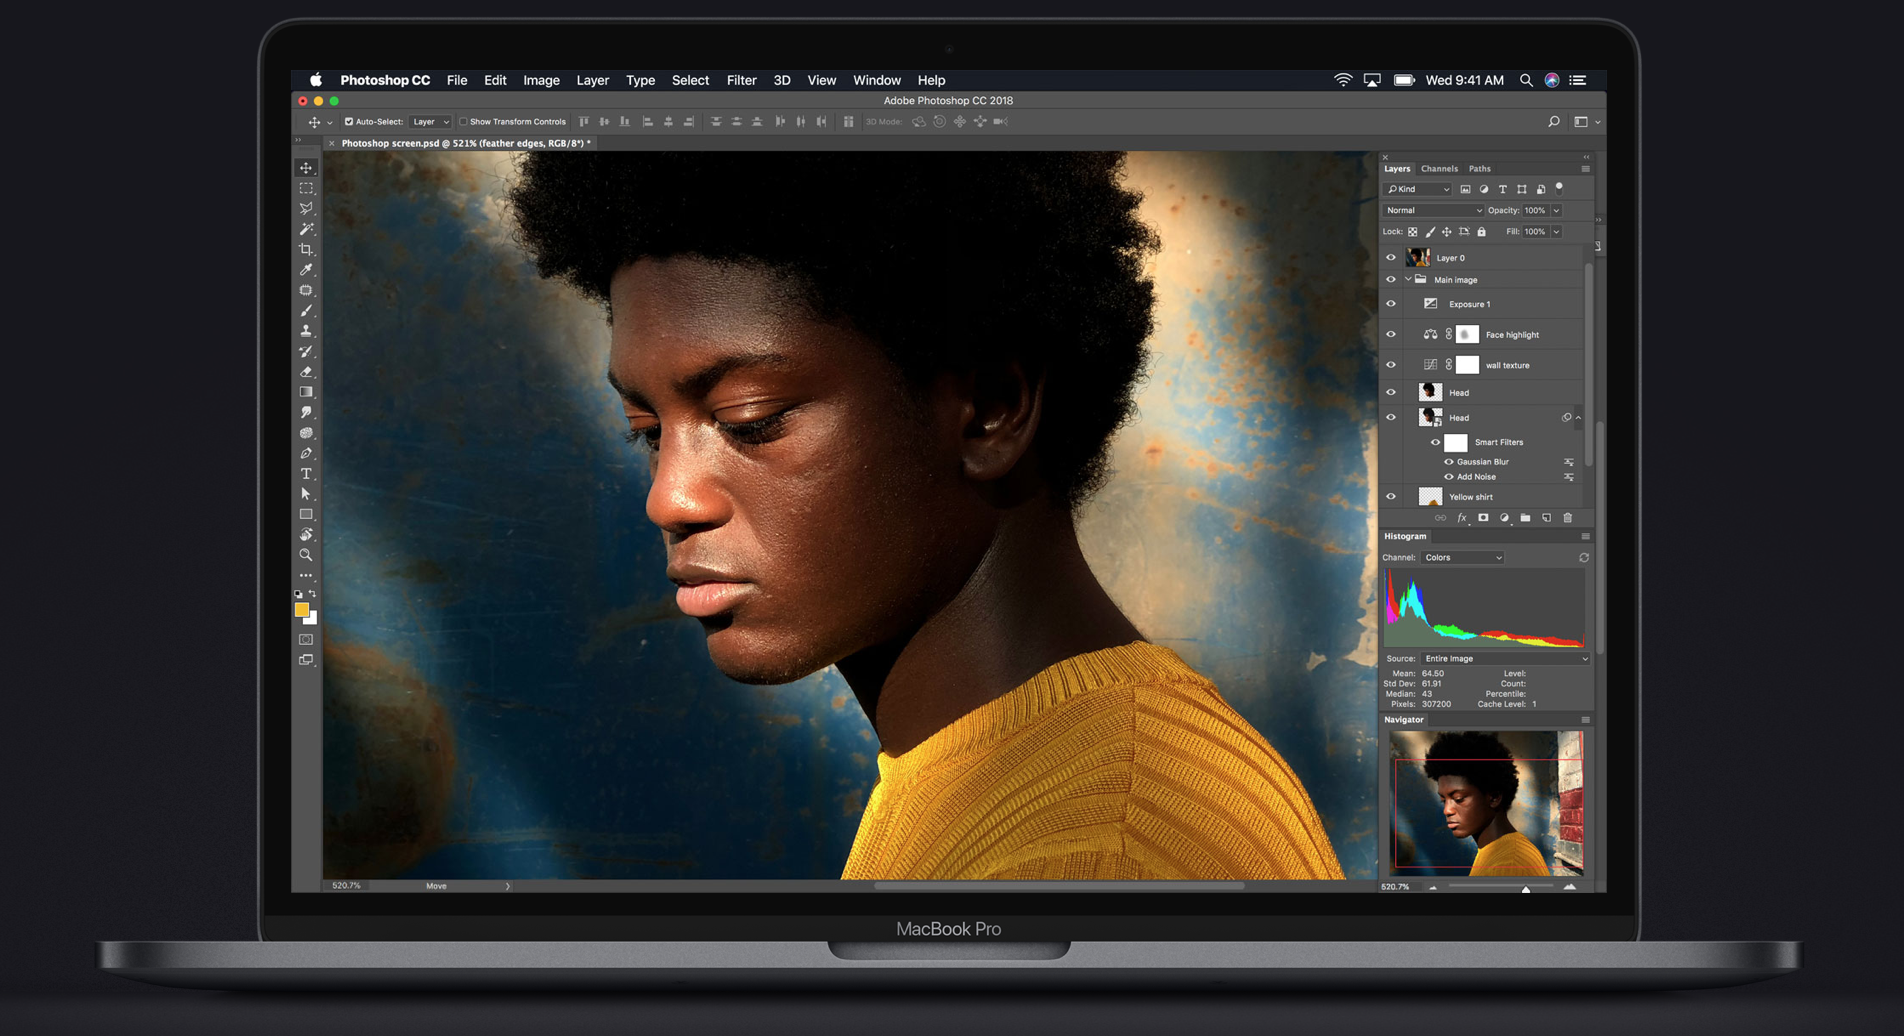Open the Normal blend mode dropdown
The image size is (1904, 1036).
1432,211
